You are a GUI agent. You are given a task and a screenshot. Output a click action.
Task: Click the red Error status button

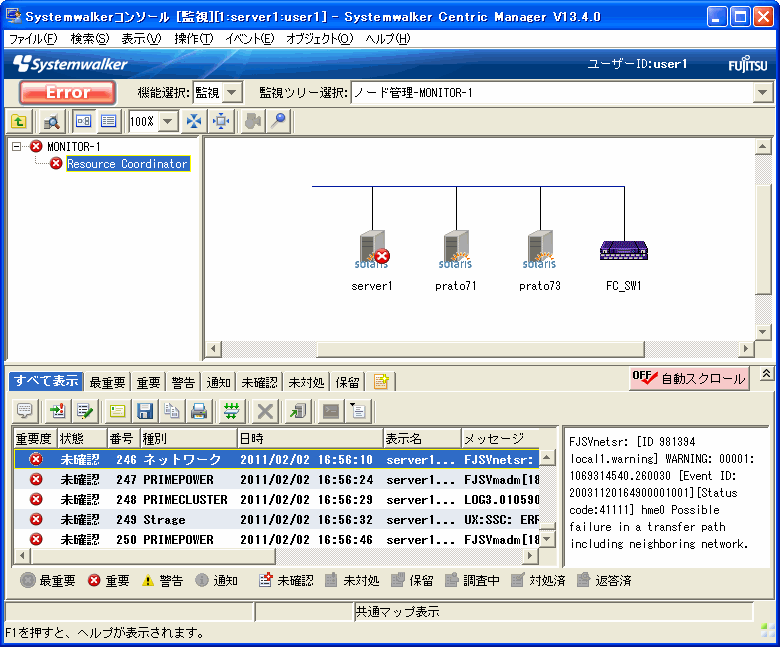coord(68,92)
